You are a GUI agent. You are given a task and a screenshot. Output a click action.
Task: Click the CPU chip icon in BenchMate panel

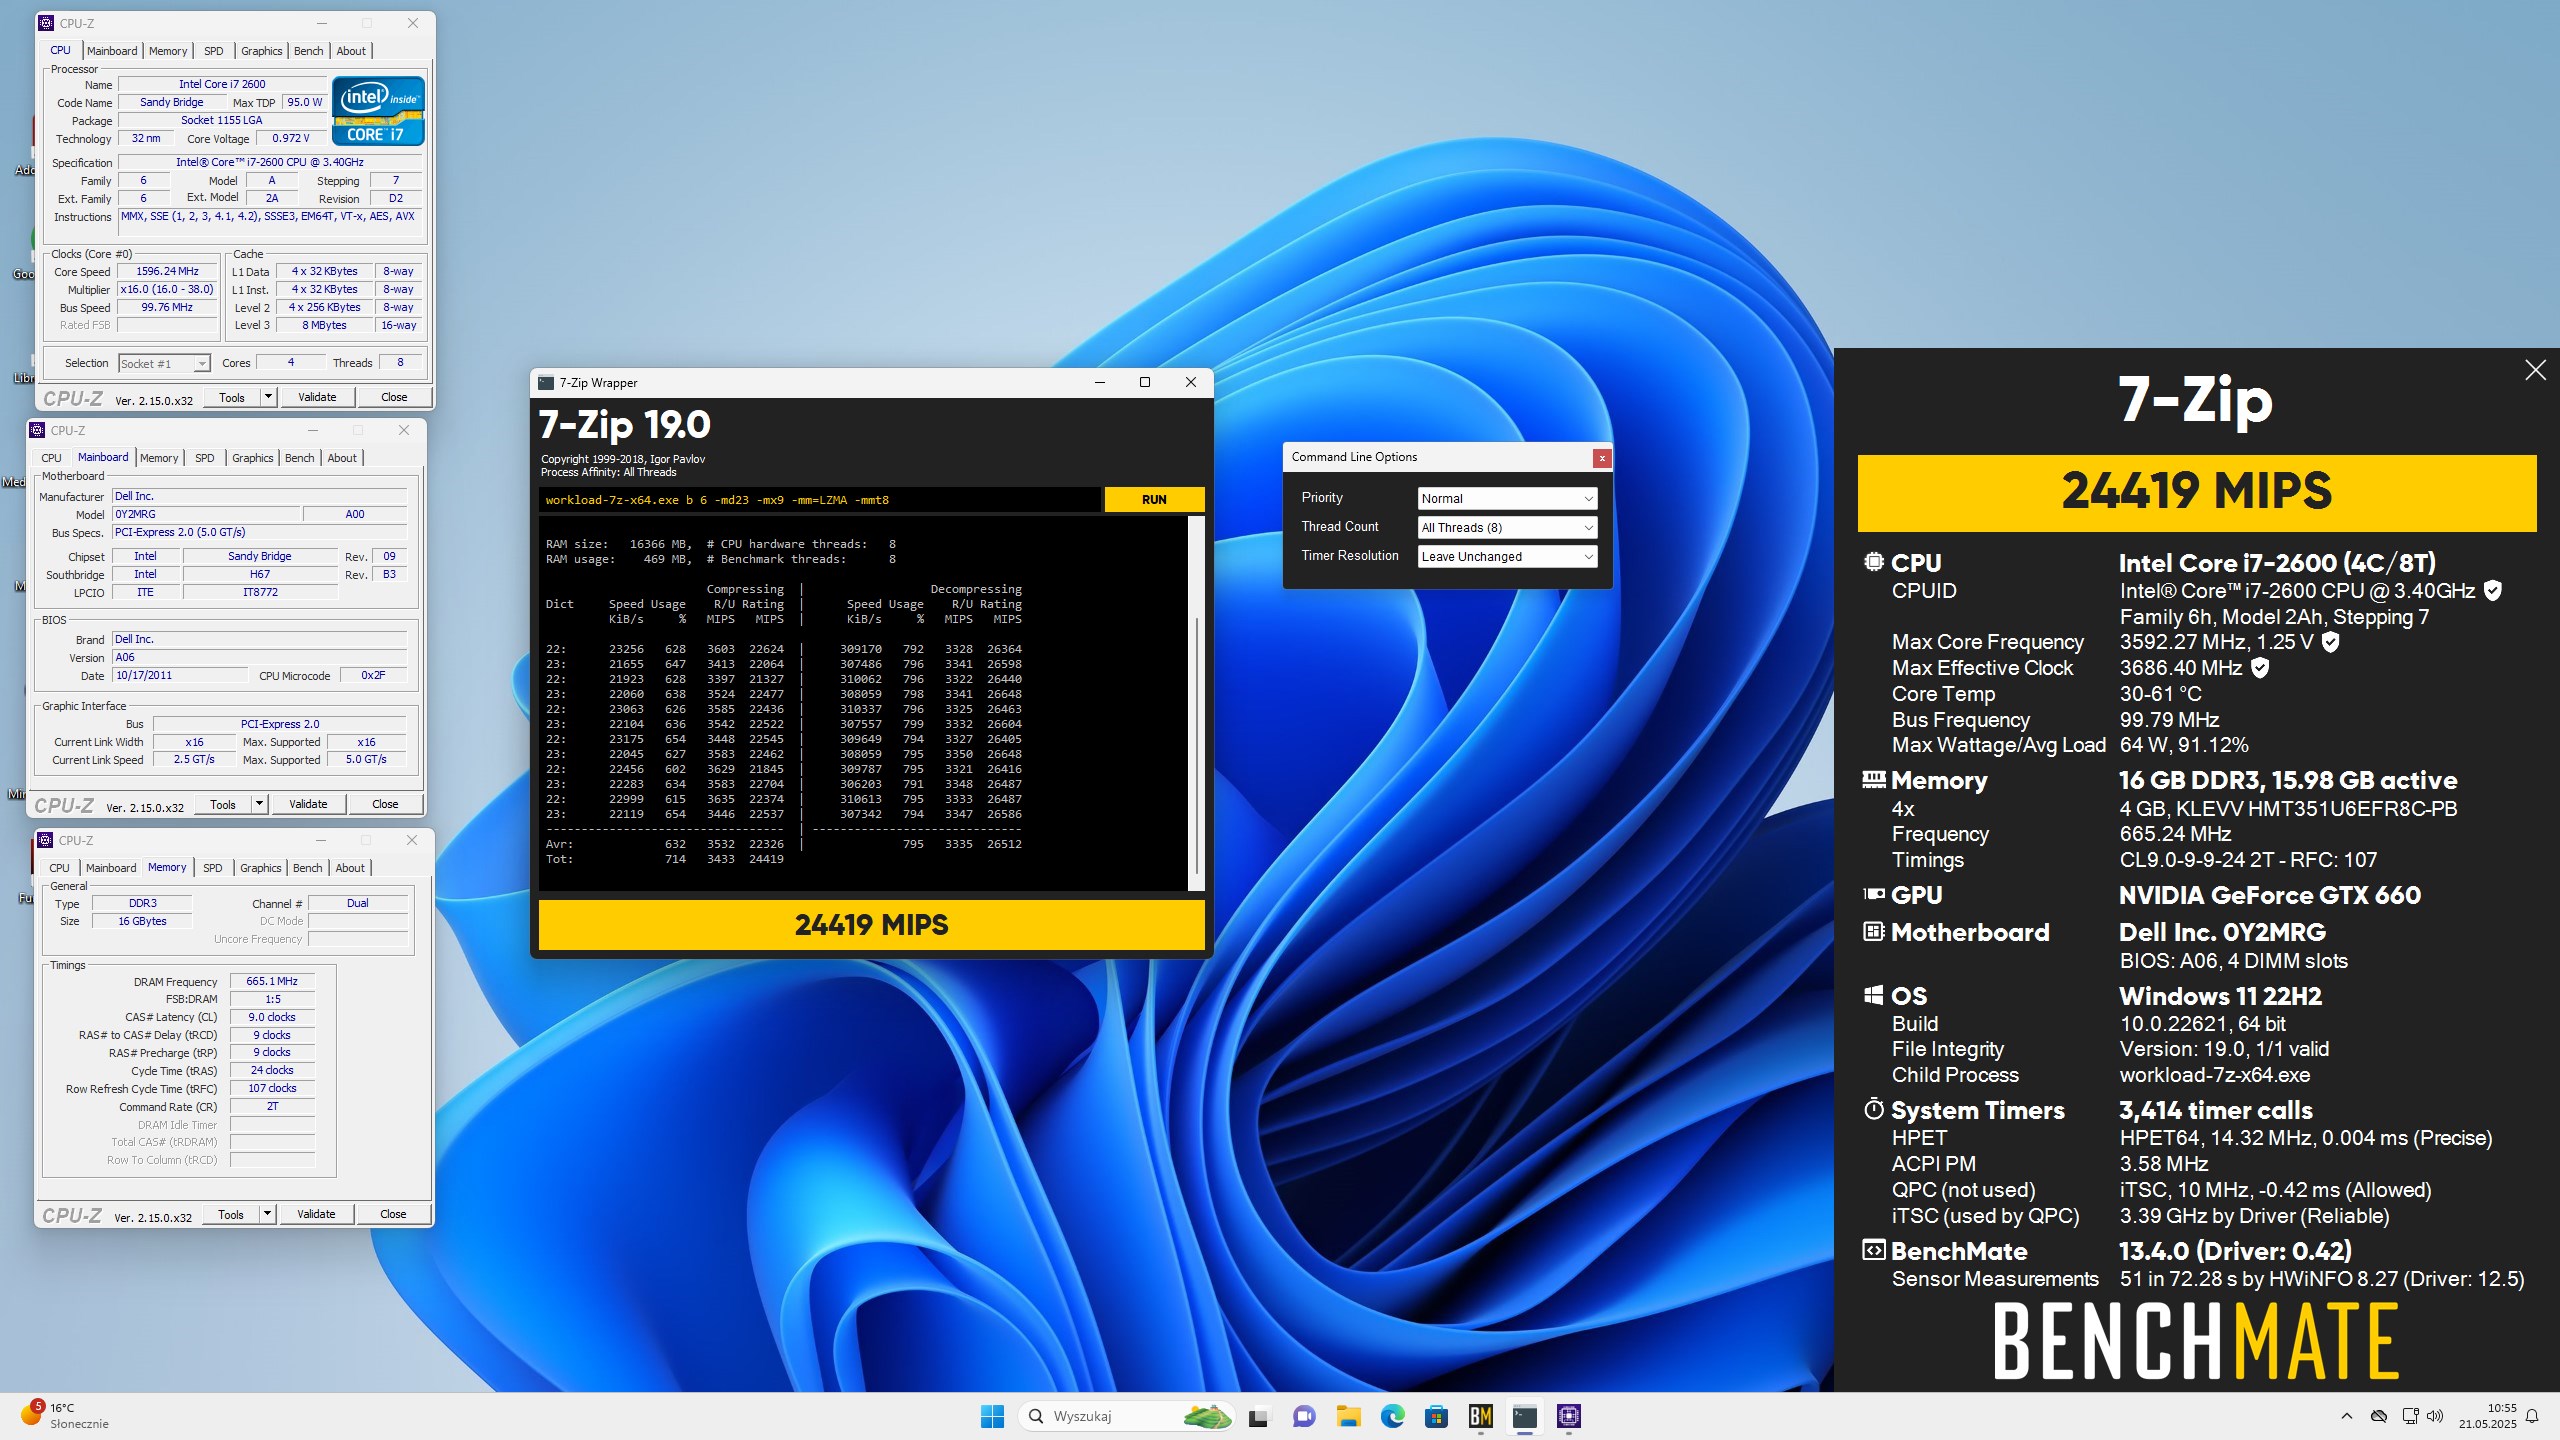1873,562
